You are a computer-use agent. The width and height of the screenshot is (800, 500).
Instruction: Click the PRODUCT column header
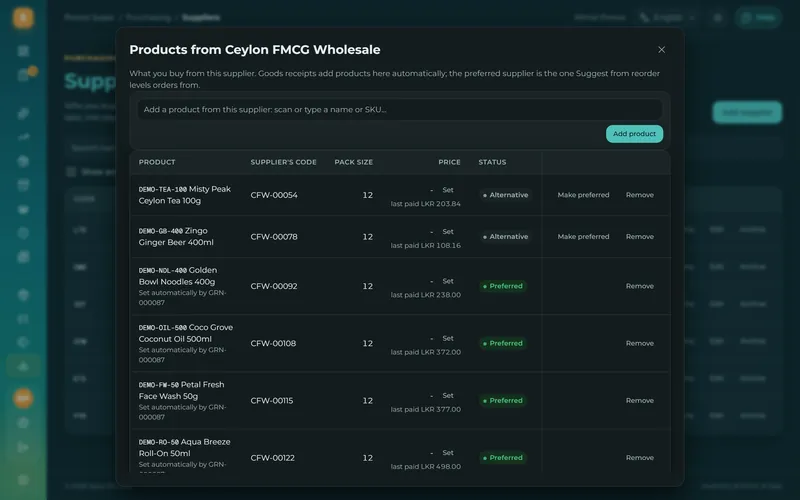157,162
